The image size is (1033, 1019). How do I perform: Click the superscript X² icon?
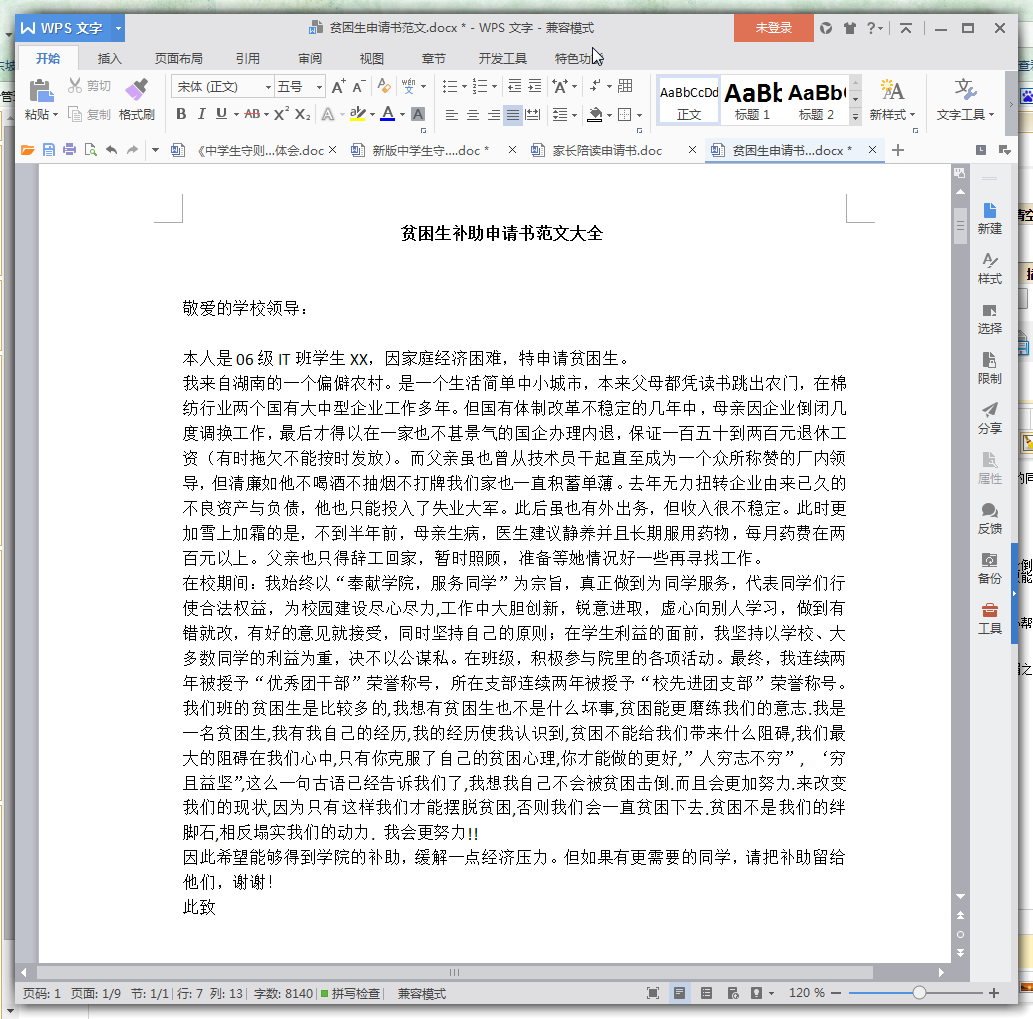click(x=281, y=114)
